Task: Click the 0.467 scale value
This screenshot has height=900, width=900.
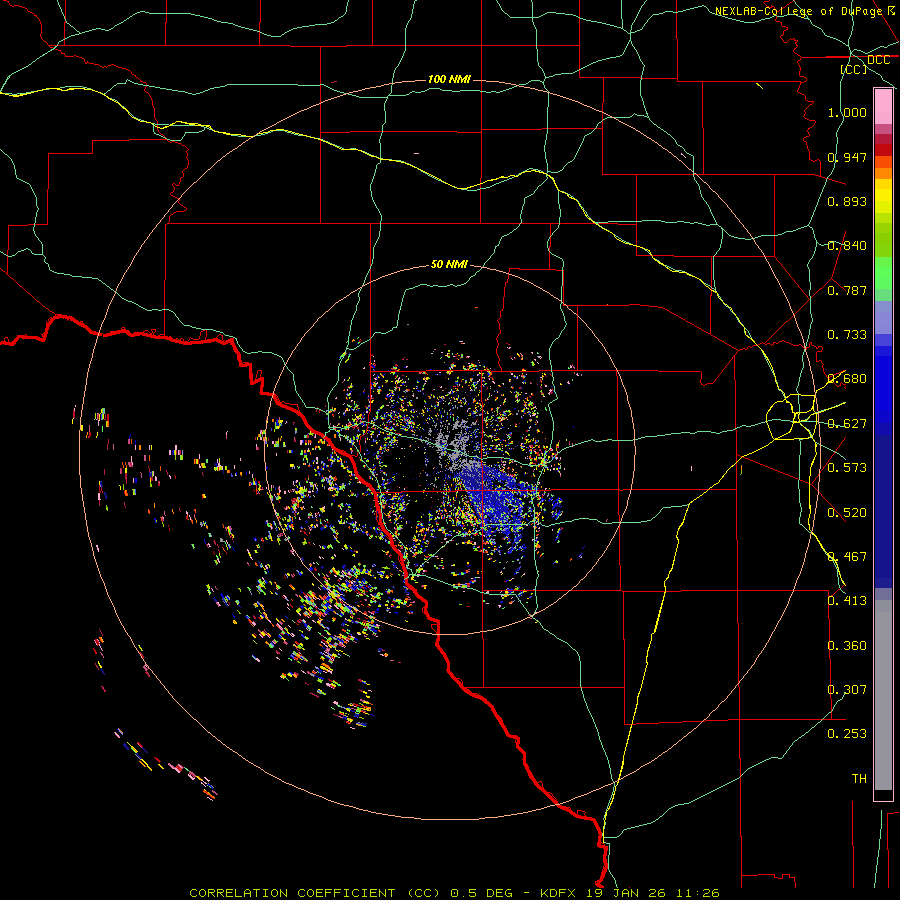Action: pos(847,557)
